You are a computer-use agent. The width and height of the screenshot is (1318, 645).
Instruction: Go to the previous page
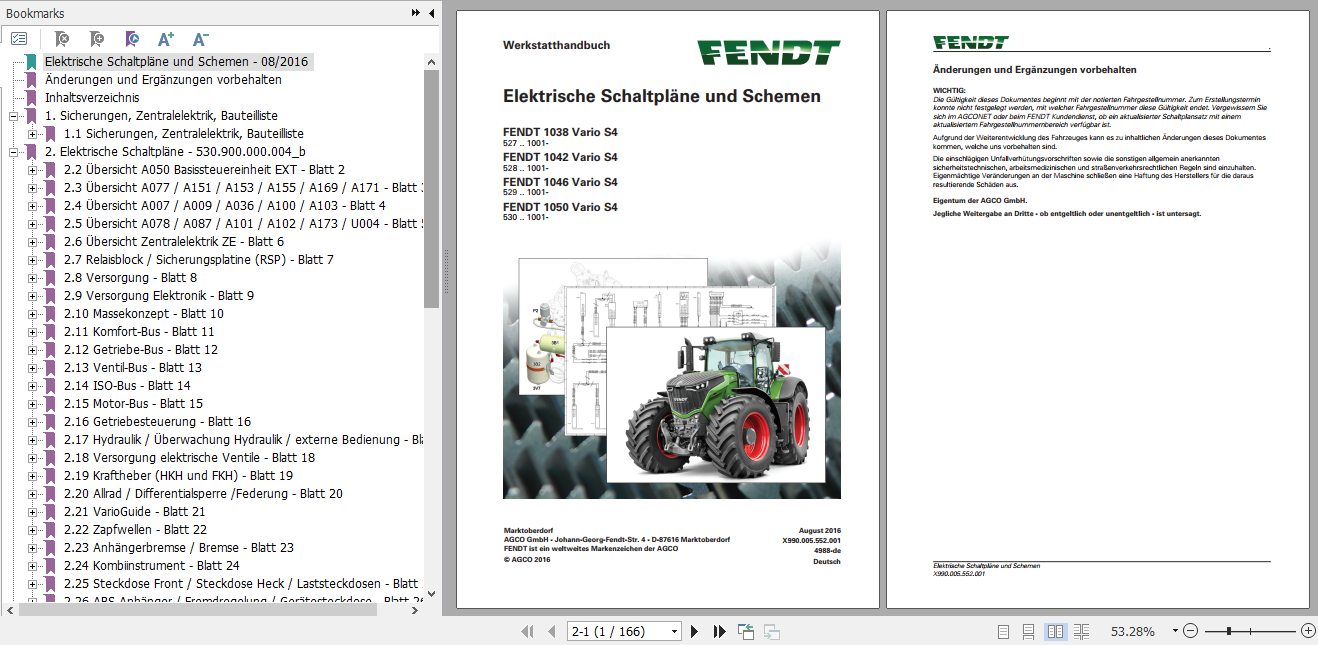point(551,631)
